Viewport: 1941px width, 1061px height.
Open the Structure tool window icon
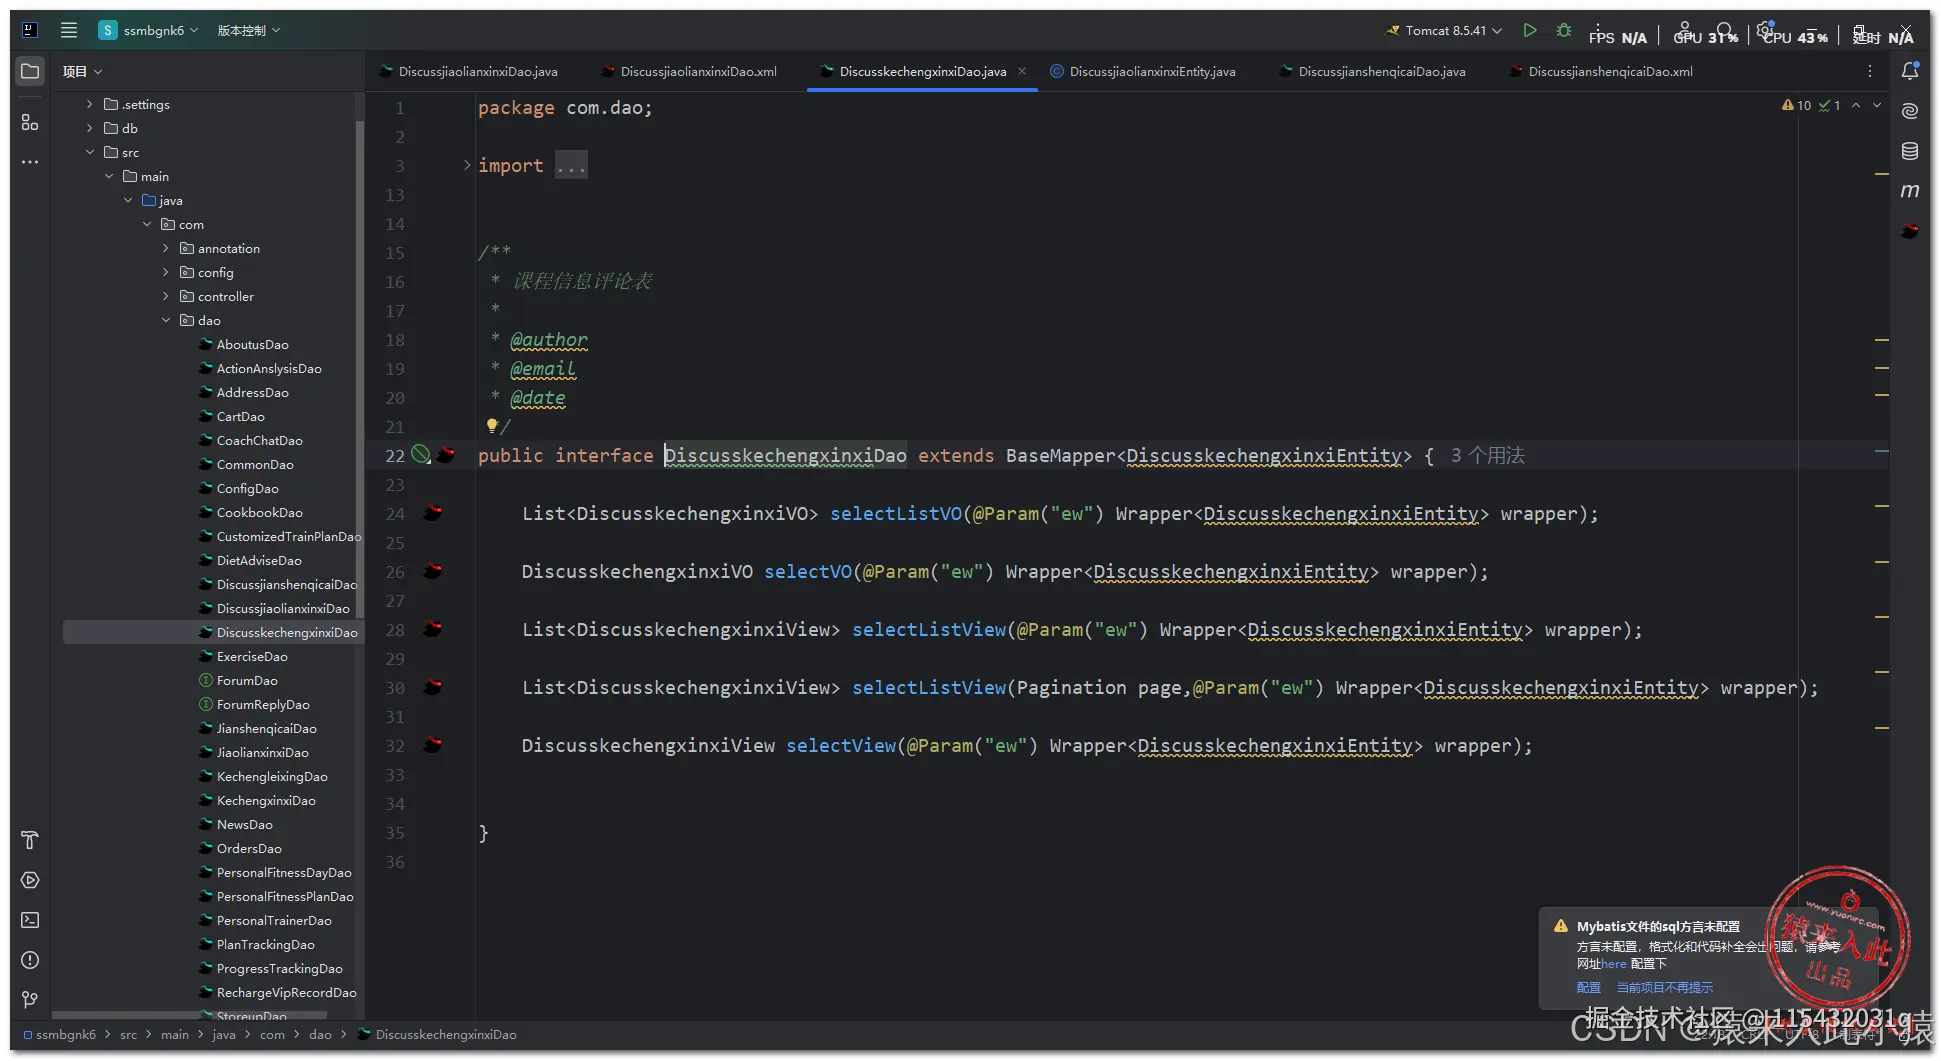point(30,122)
